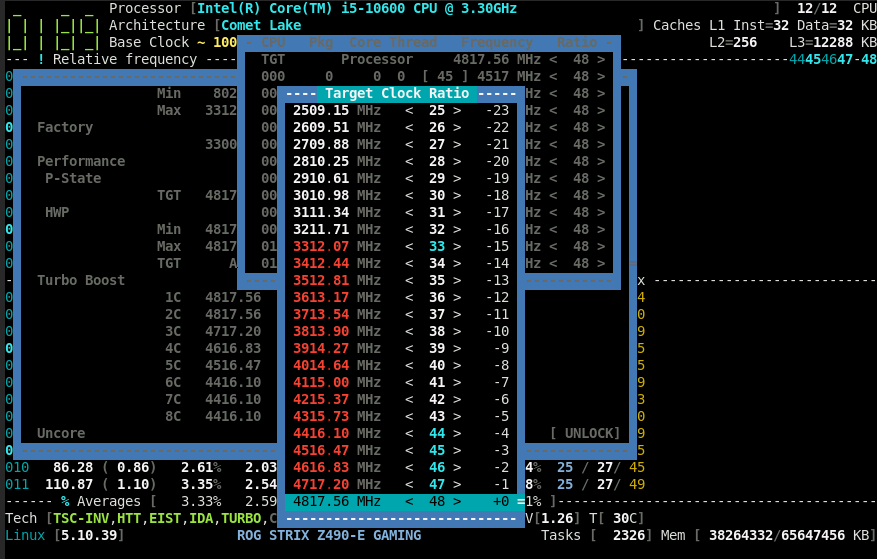Click the IDA tech flag
The width and height of the screenshot is (877, 559).
(201, 518)
